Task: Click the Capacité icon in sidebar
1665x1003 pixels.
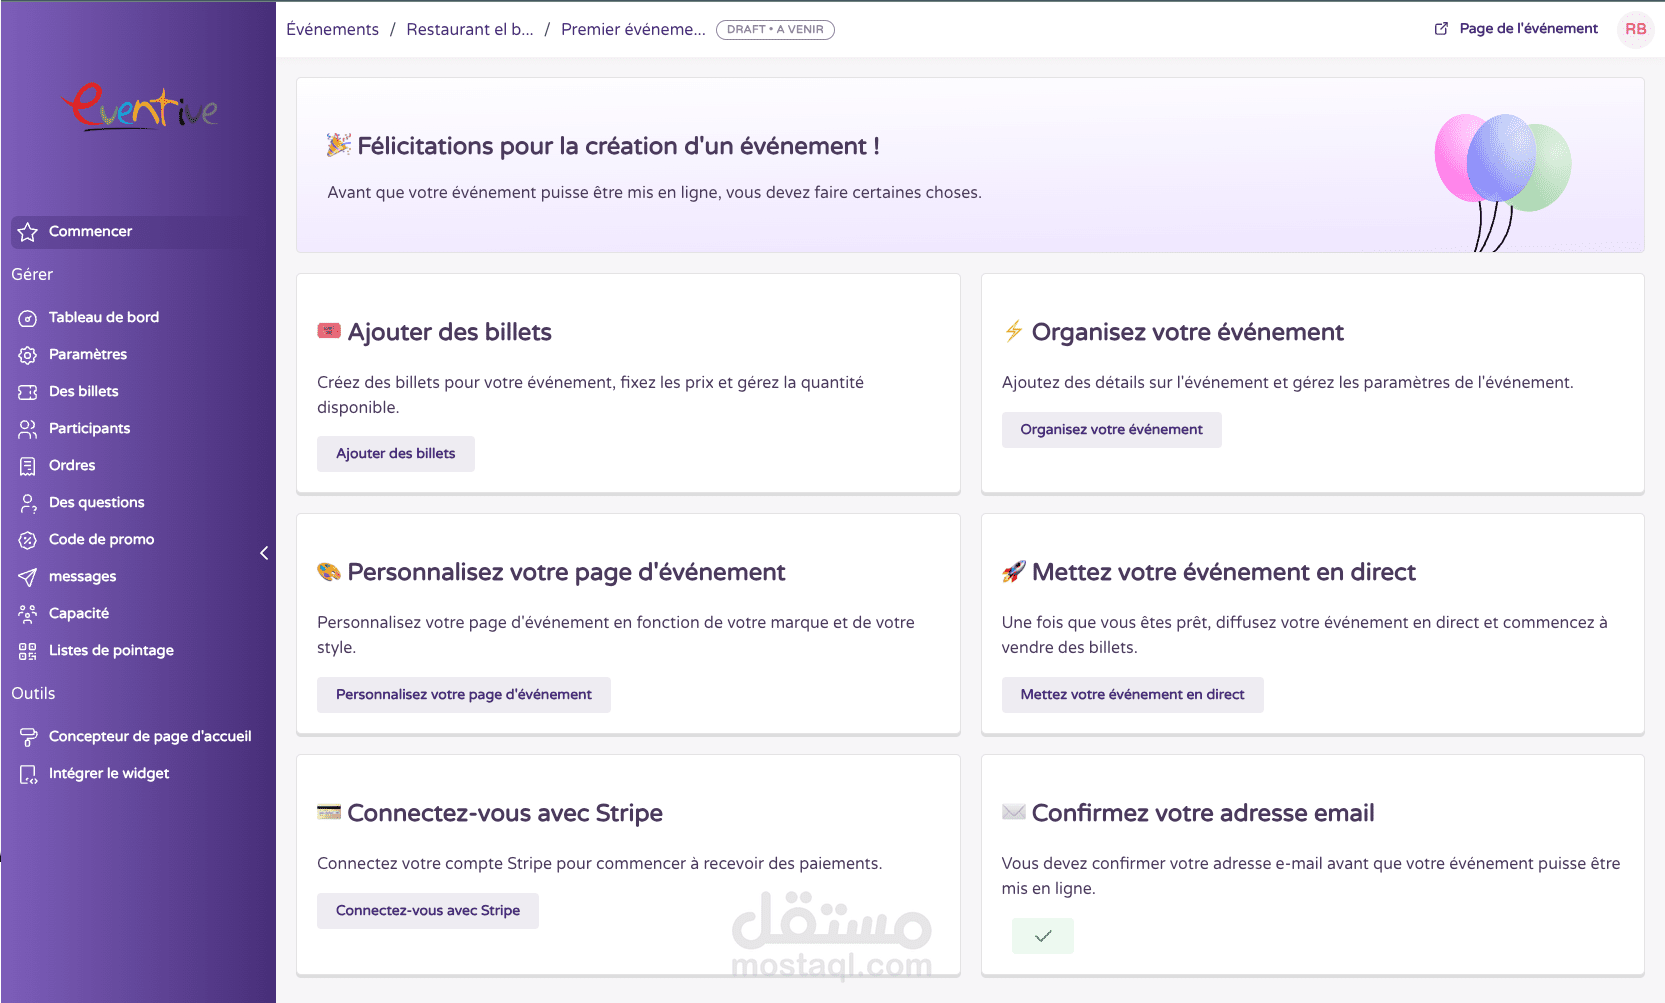Action: [28, 614]
